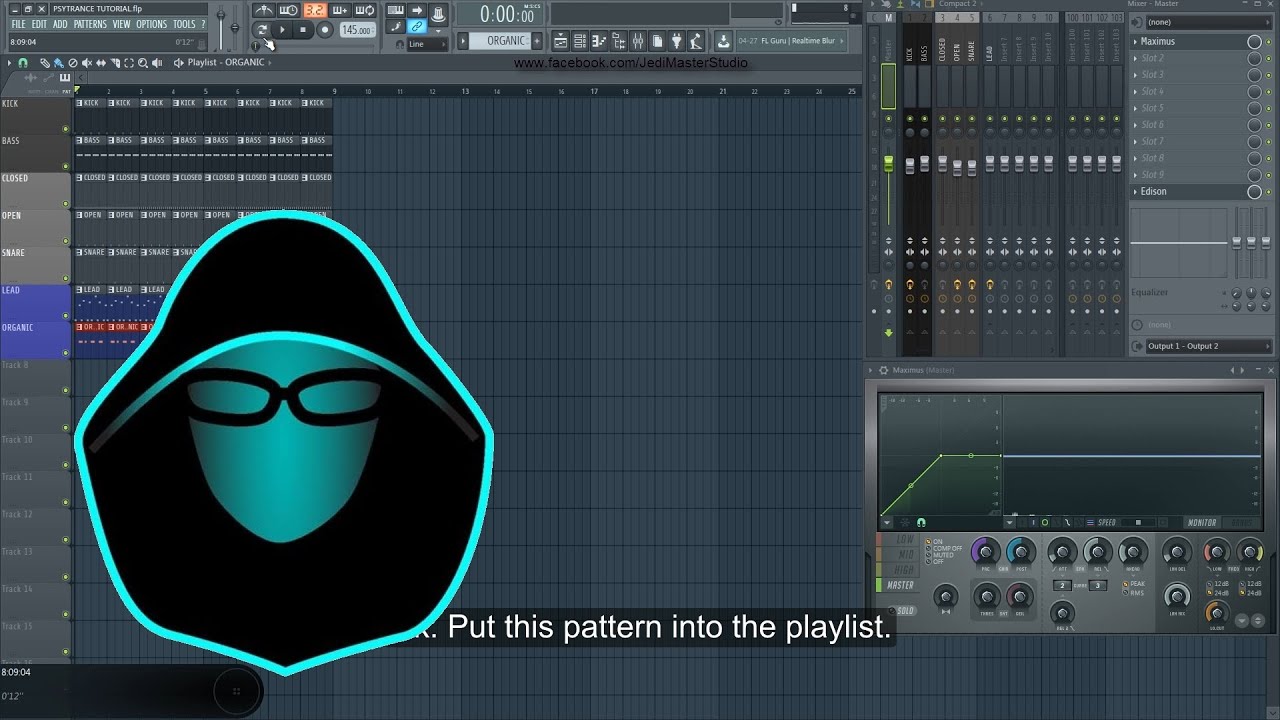Select COMP OFF option in Maximus
The image size is (1280, 720).
pos(943,548)
